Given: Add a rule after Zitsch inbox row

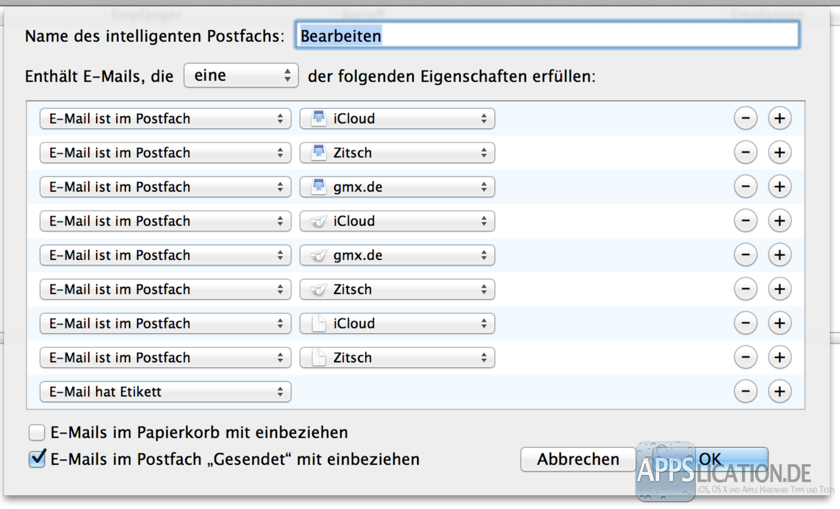Looking at the screenshot, I should coord(779,153).
